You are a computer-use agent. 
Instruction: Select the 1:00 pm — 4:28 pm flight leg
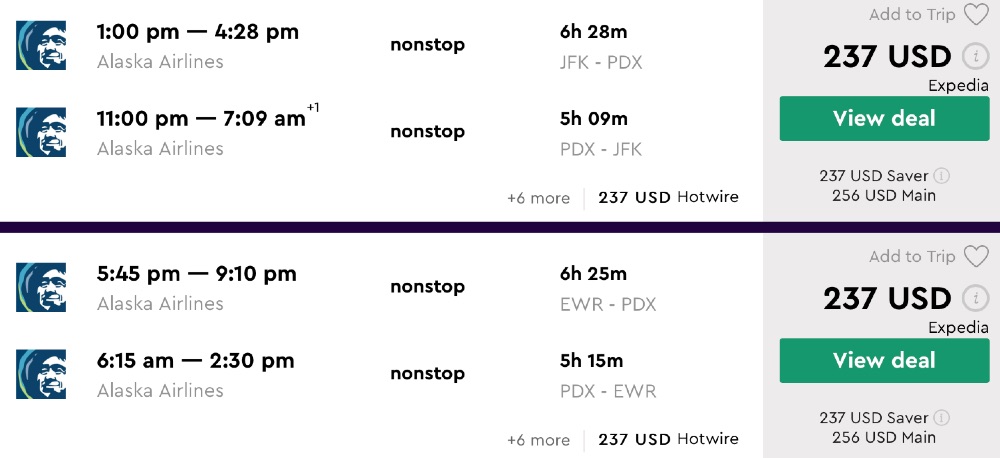pos(198,32)
